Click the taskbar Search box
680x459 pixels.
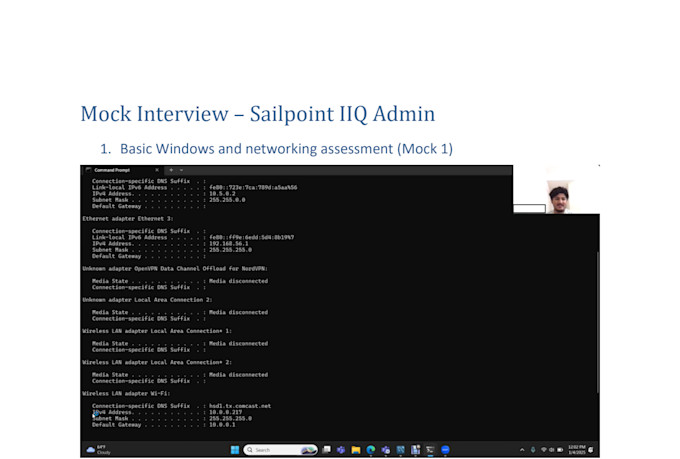point(280,450)
